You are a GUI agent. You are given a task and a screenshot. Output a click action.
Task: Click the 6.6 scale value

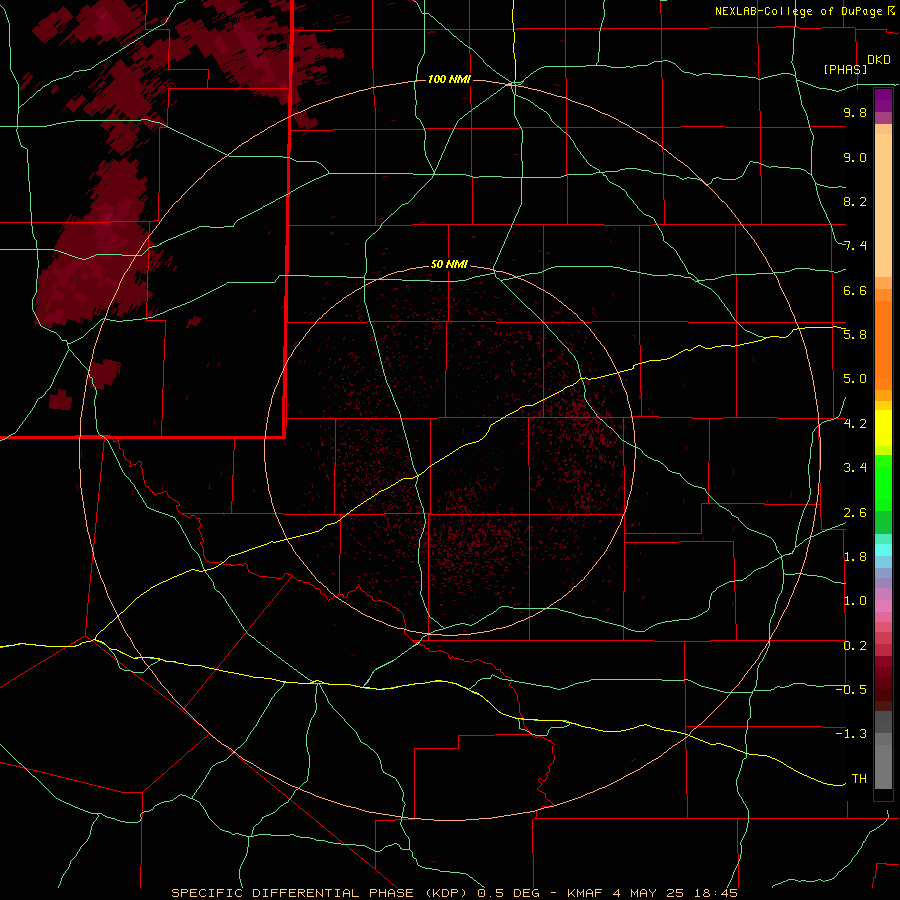[855, 290]
